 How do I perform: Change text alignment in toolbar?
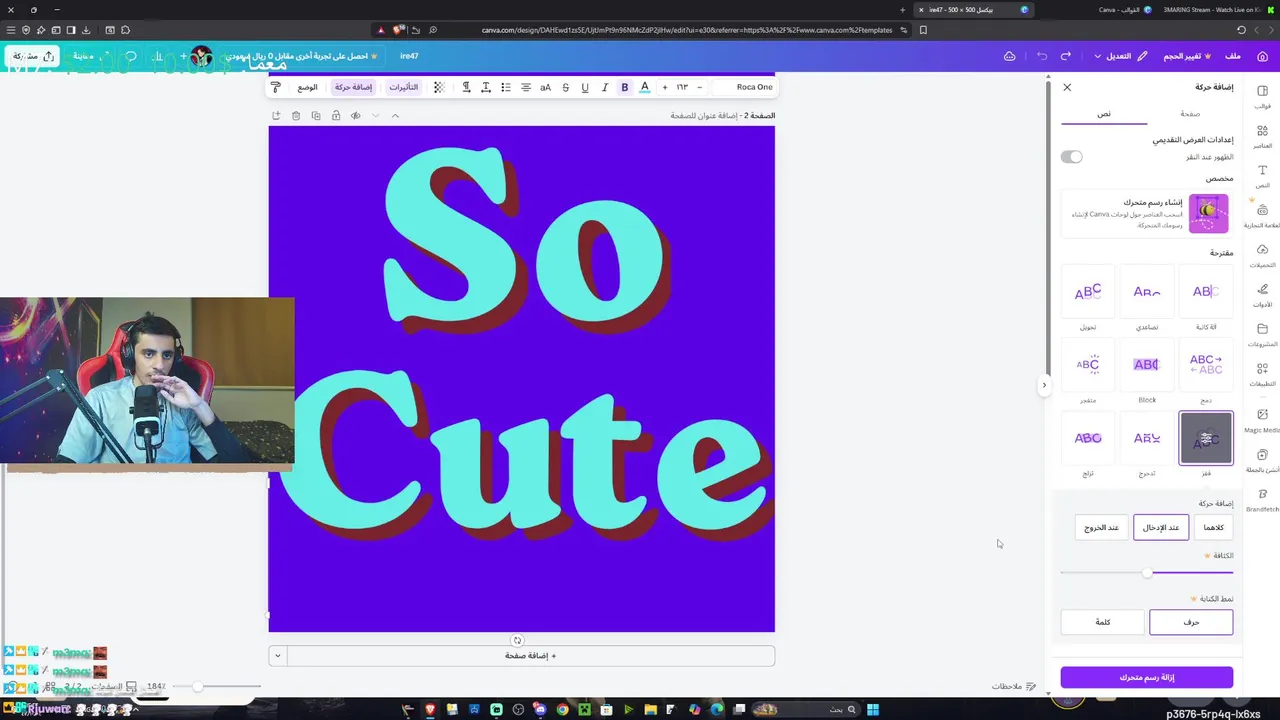tap(526, 87)
